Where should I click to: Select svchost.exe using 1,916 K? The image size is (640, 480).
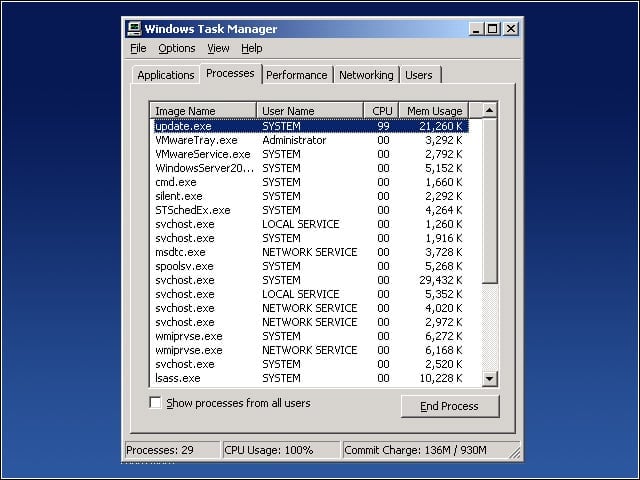pos(311,238)
